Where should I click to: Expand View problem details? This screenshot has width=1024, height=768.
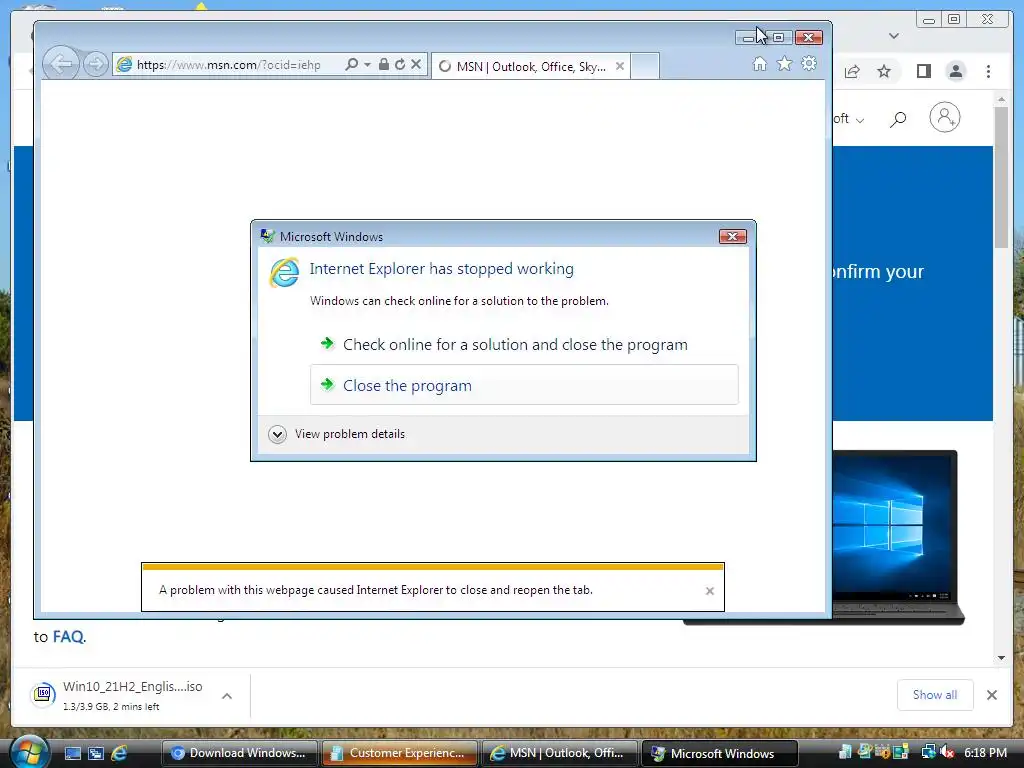pos(337,434)
